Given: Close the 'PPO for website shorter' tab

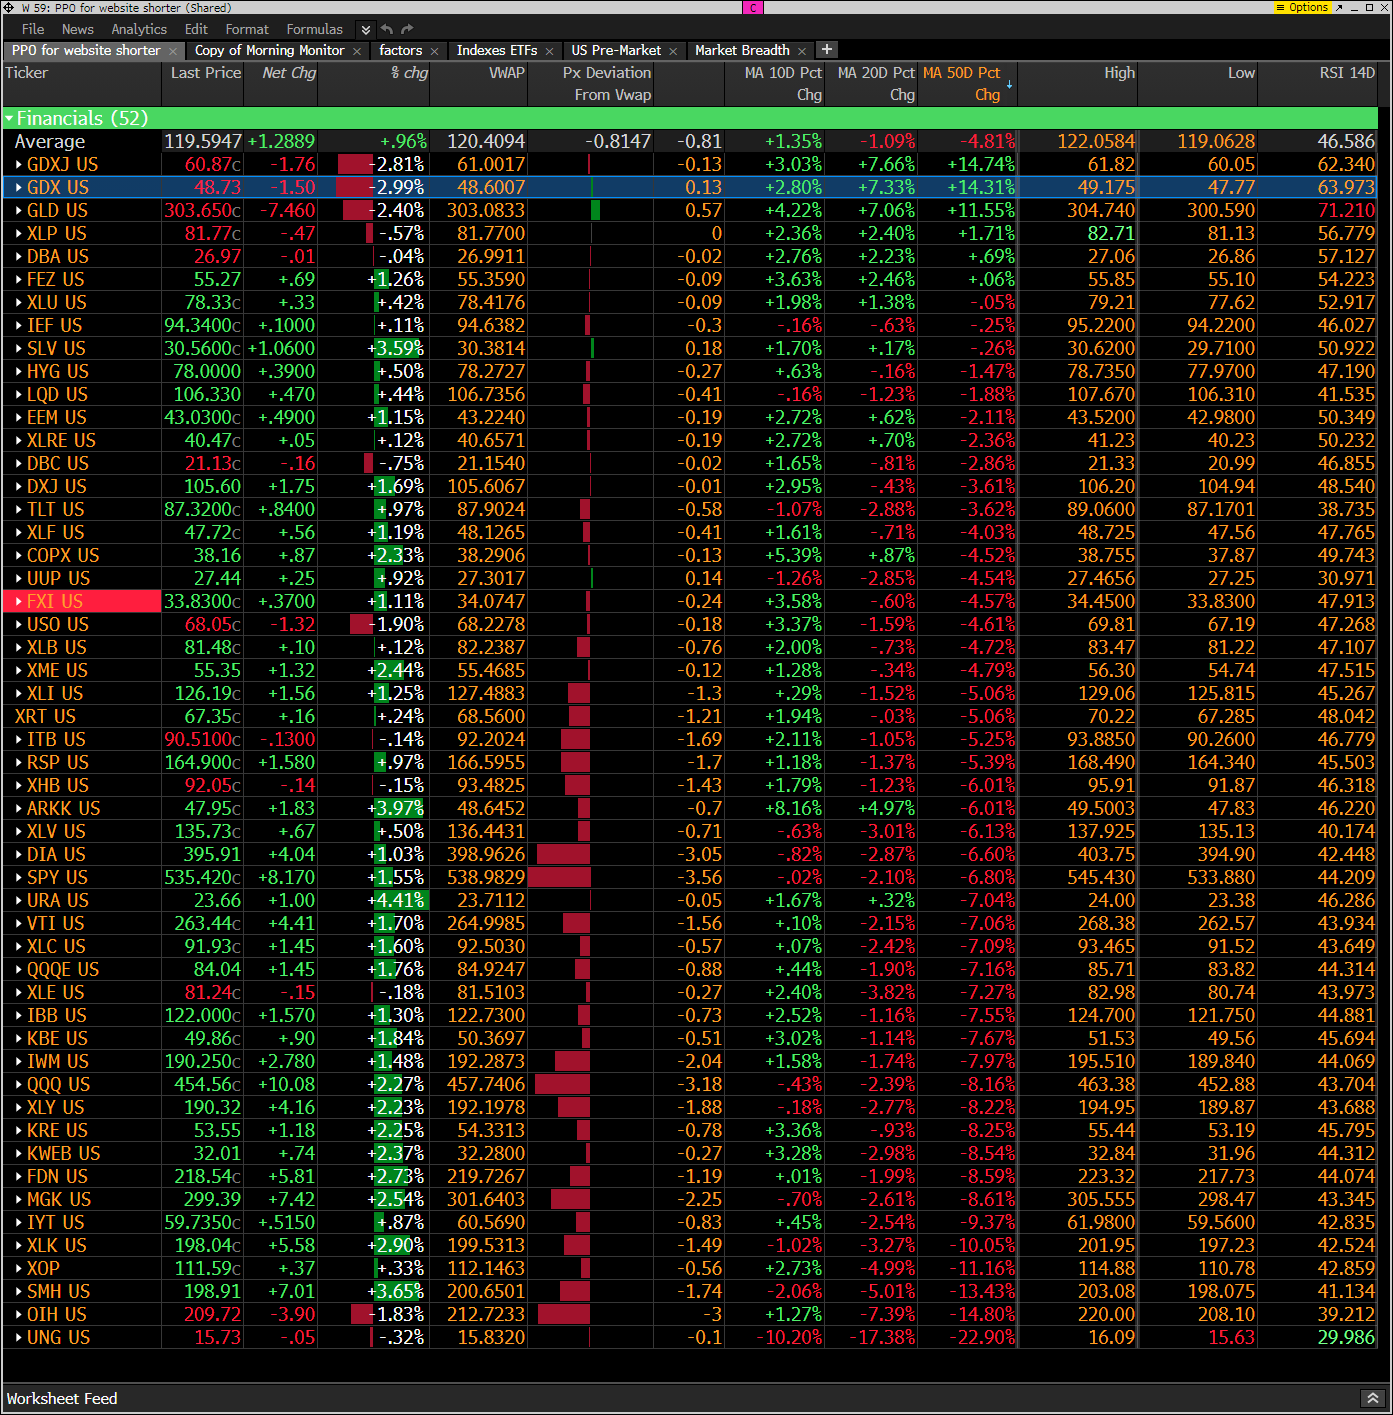Looking at the screenshot, I should tap(173, 51).
